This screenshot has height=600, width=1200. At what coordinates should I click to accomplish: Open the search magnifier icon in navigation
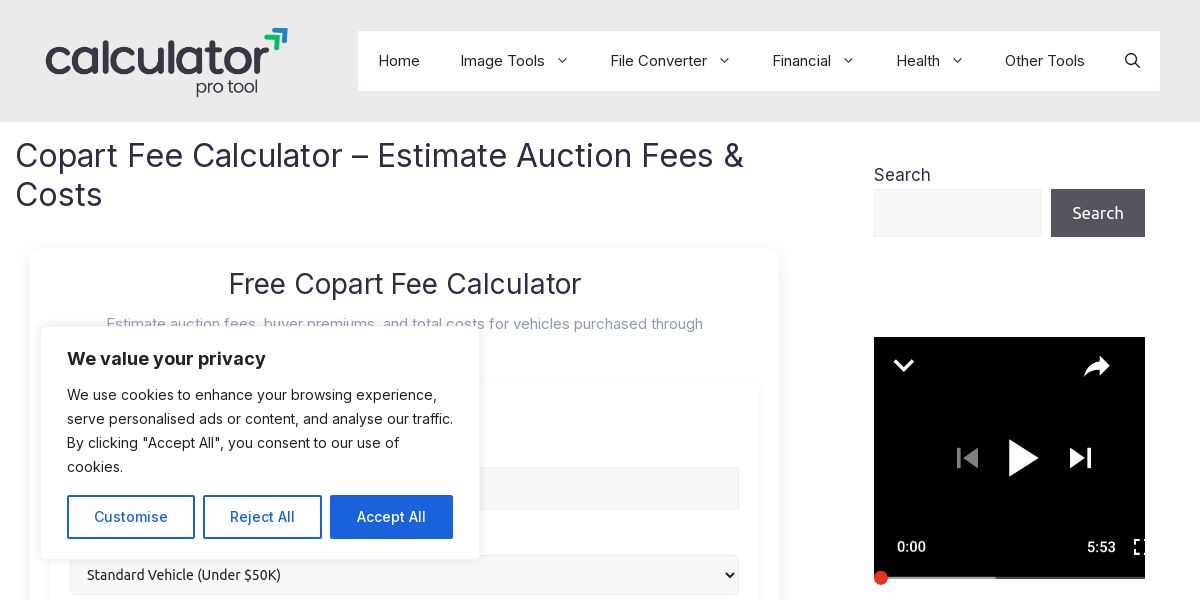tap(1132, 61)
